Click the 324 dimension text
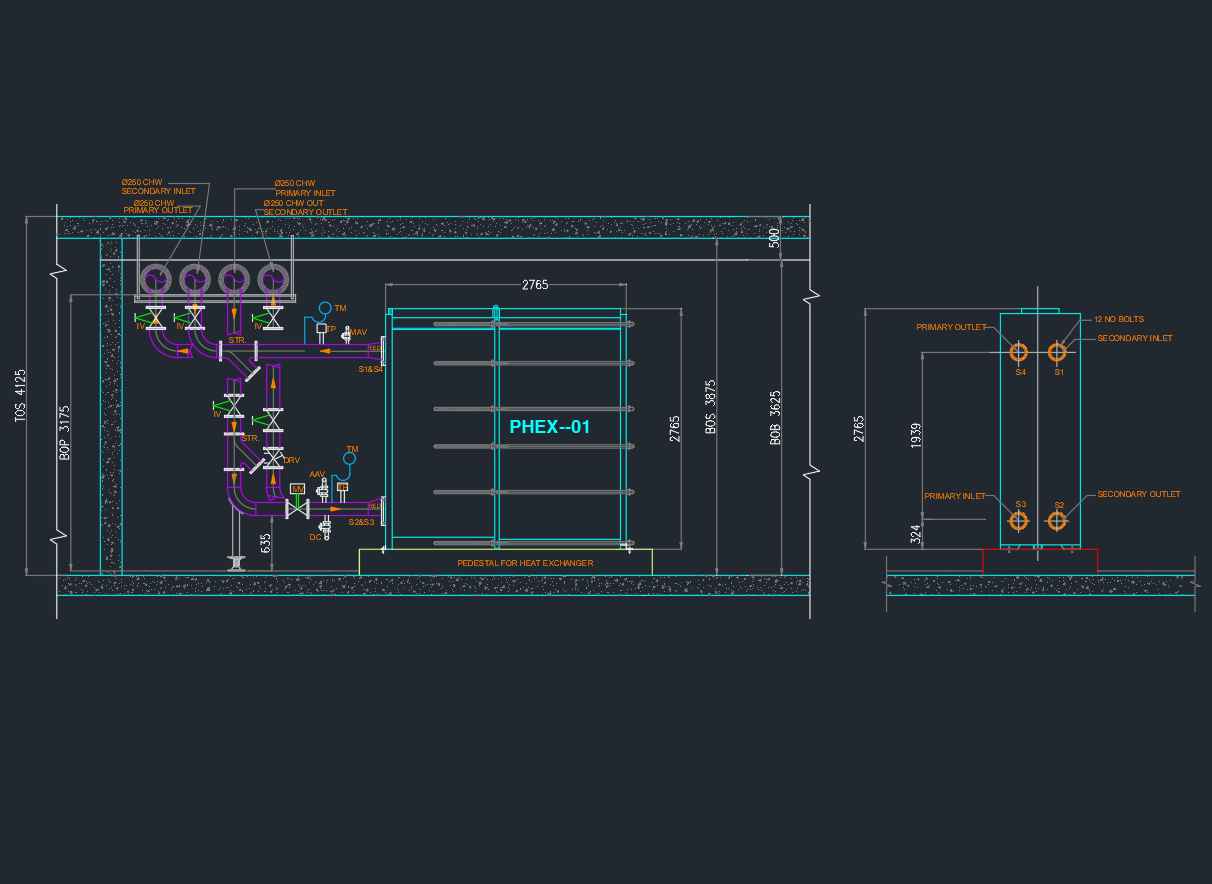The height and width of the screenshot is (884, 1212). click(916, 534)
